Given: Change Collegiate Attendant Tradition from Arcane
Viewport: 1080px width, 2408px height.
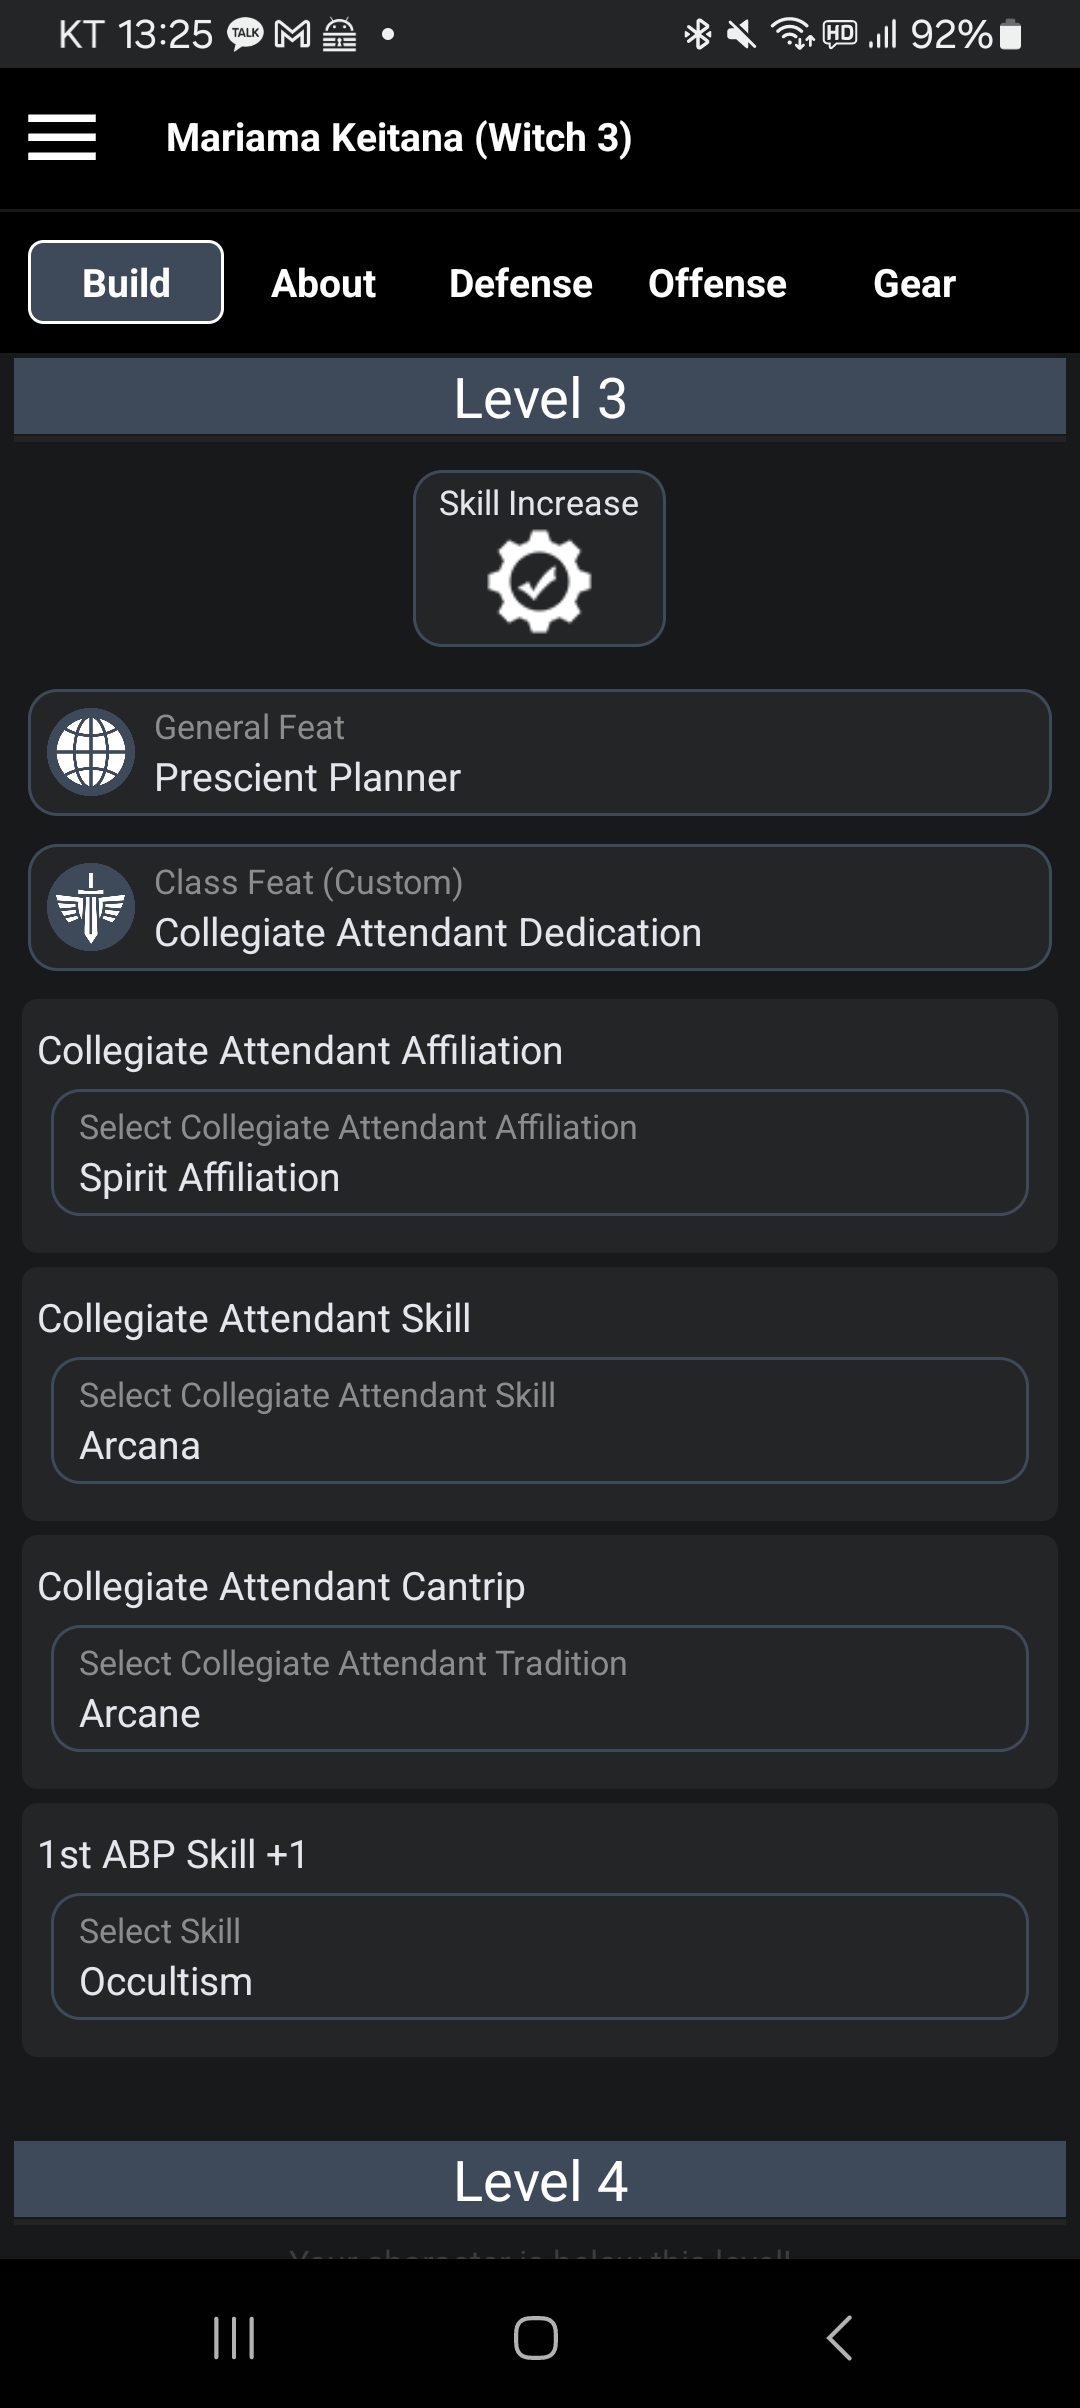Looking at the screenshot, I should pyautogui.click(x=540, y=1689).
